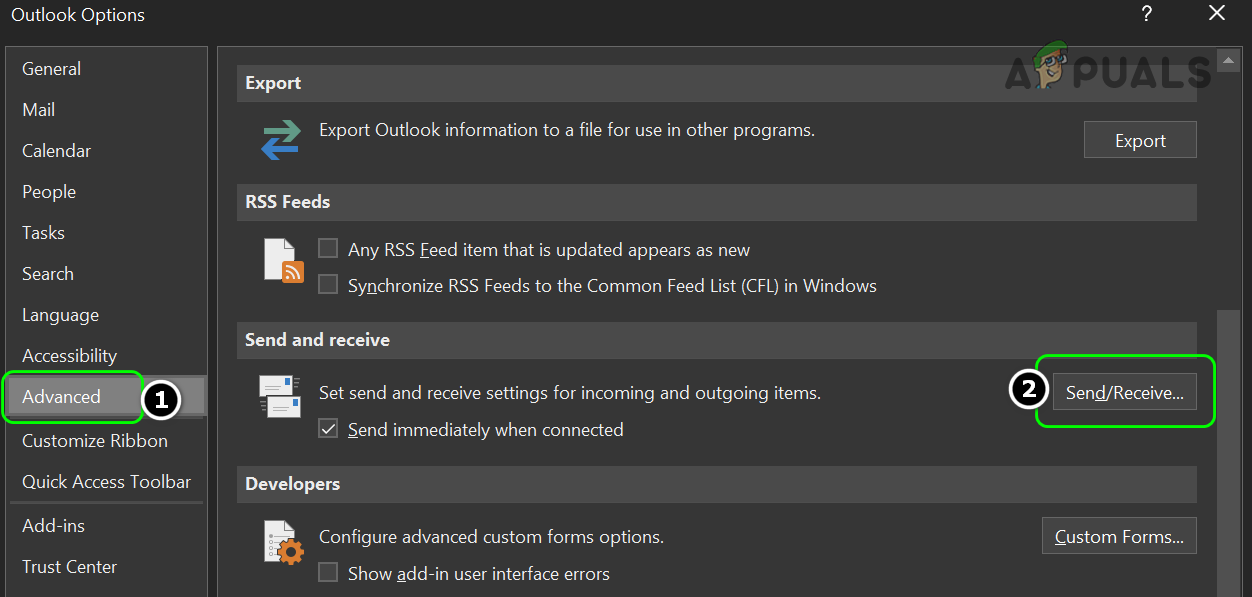
Task: Open the Mail options category
Action: tap(39, 110)
